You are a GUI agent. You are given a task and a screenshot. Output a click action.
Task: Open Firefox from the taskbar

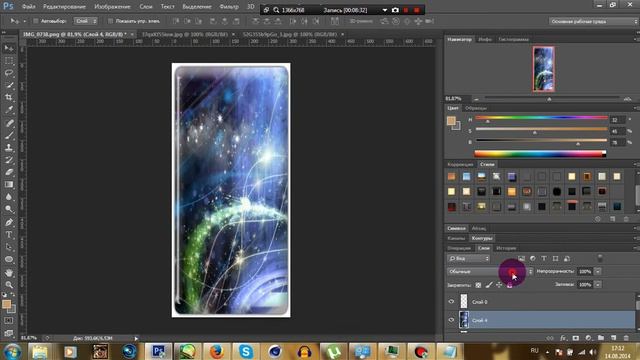pyautogui.click(x=216, y=351)
